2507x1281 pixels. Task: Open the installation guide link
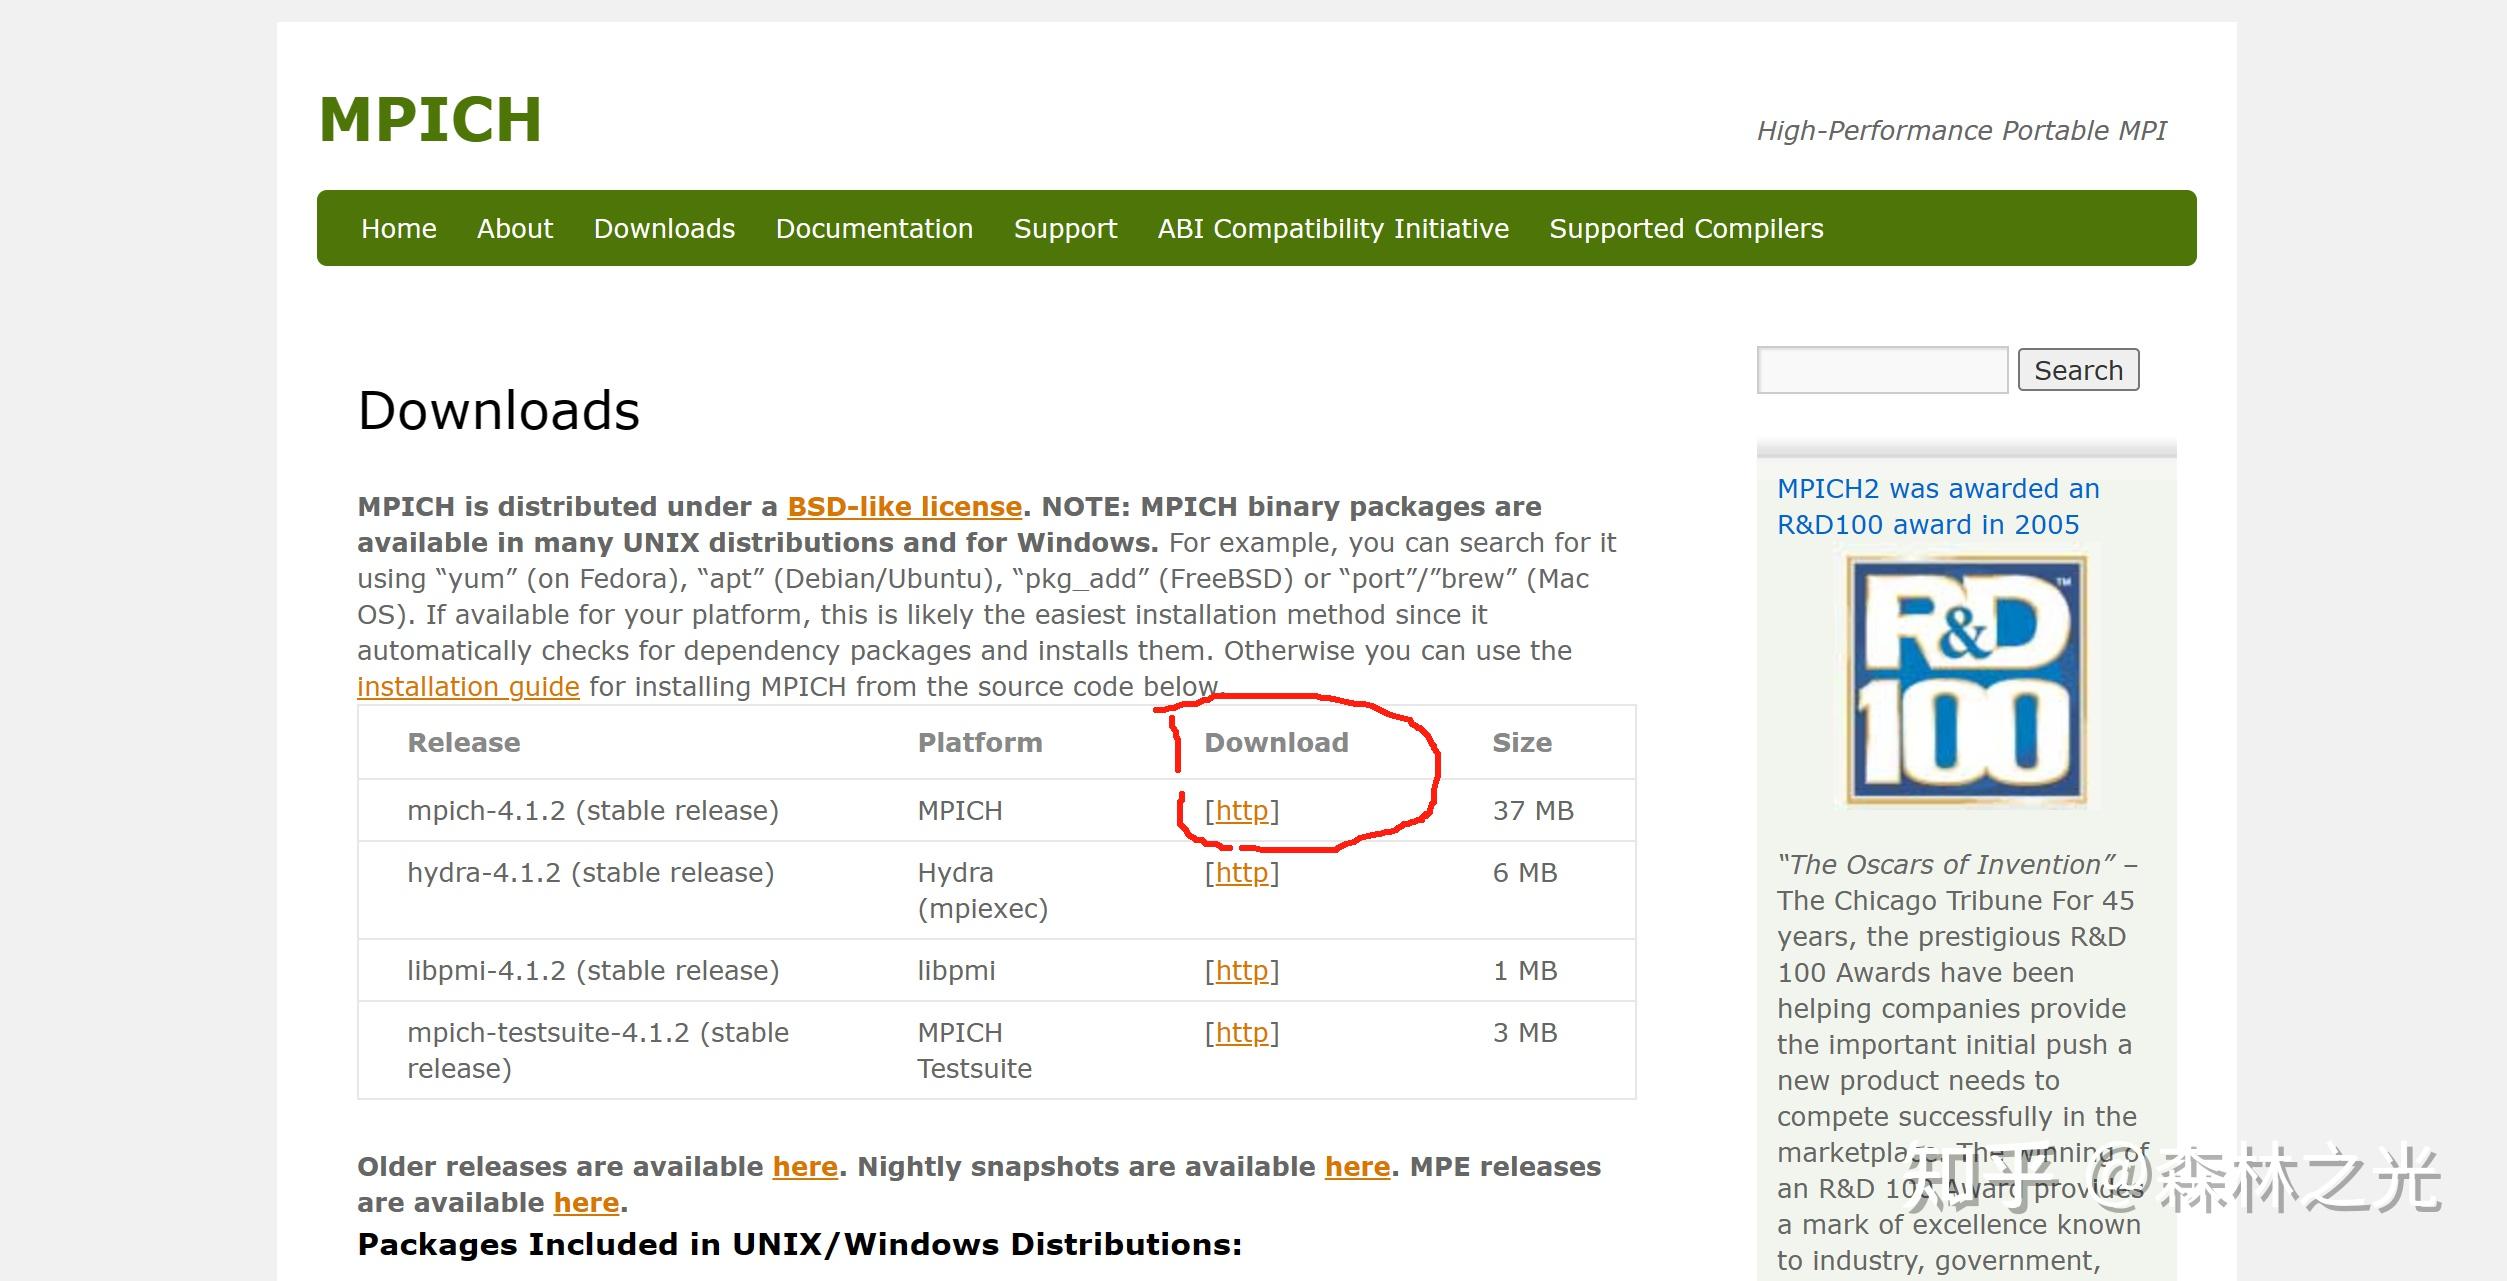pos(468,687)
